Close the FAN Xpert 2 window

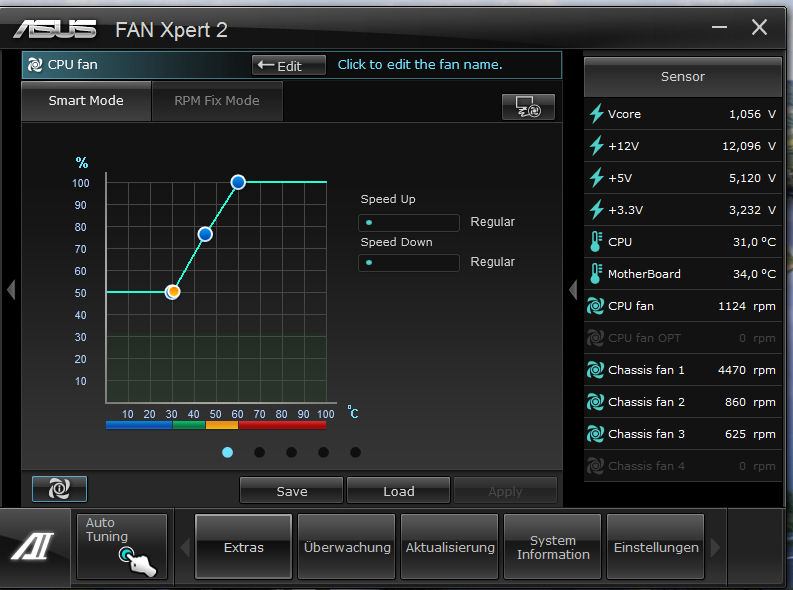pos(759,27)
